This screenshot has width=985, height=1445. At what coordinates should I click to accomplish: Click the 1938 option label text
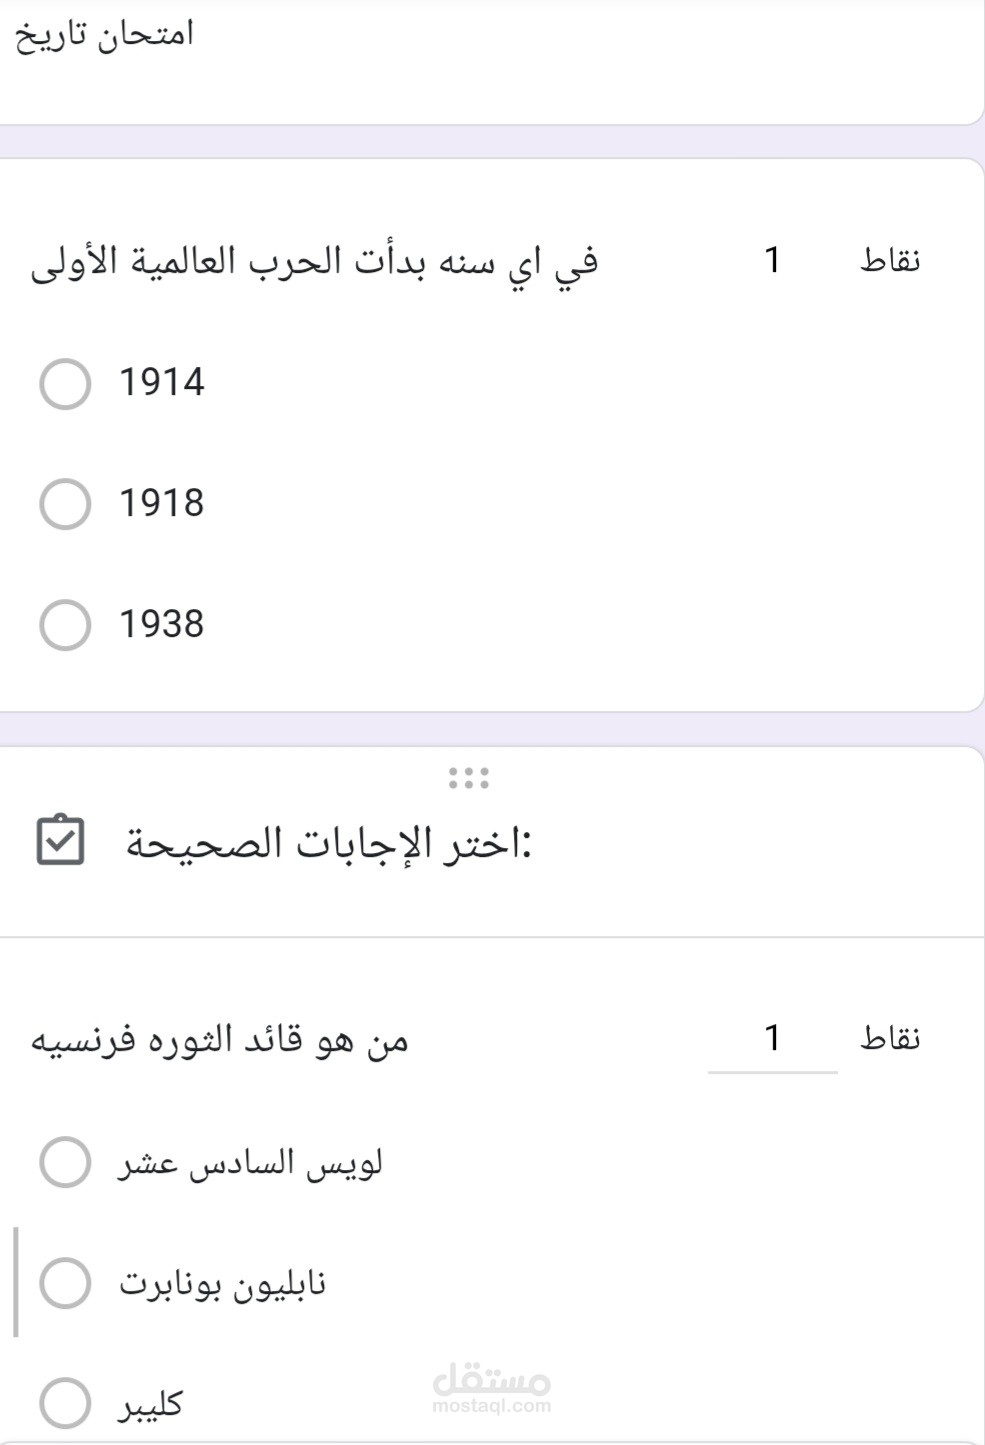(x=162, y=624)
